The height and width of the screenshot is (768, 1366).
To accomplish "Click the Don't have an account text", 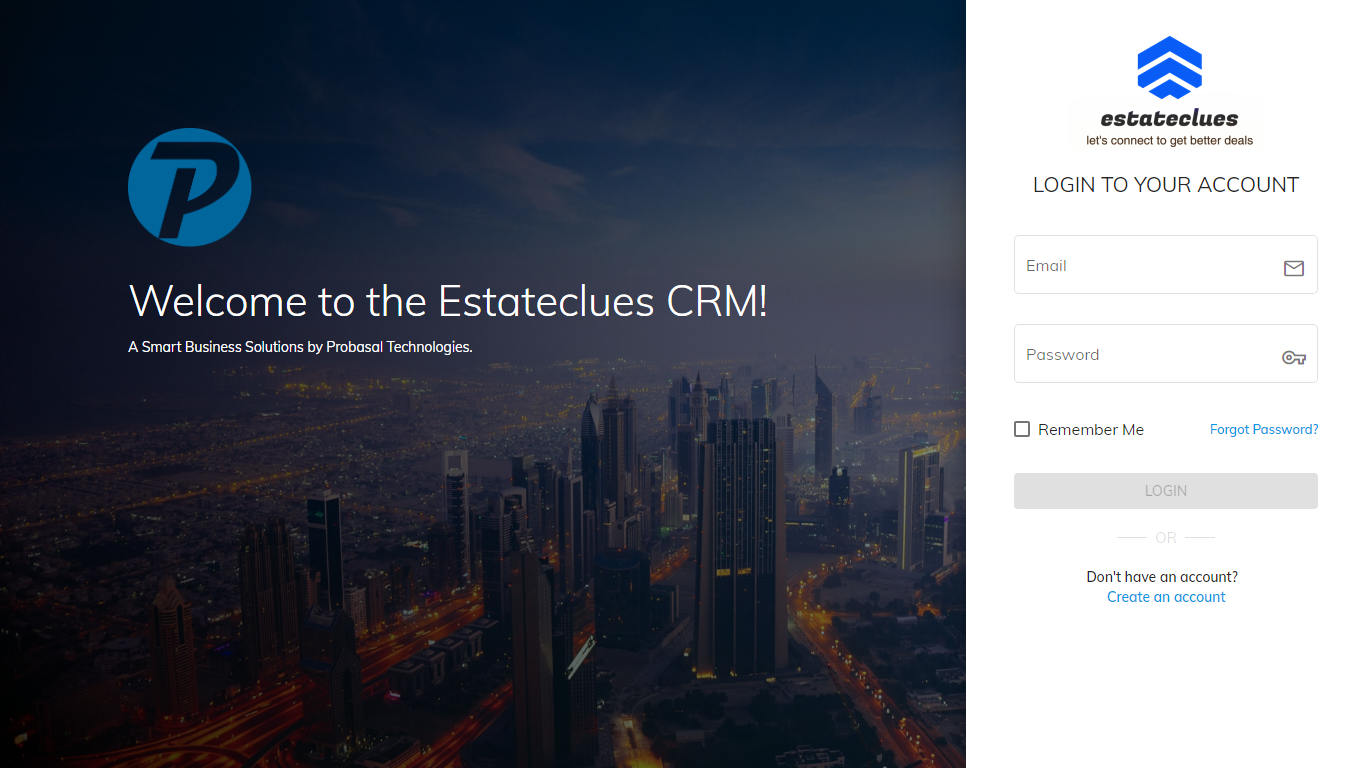I will pyautogui.click(x=1162, y=577).
